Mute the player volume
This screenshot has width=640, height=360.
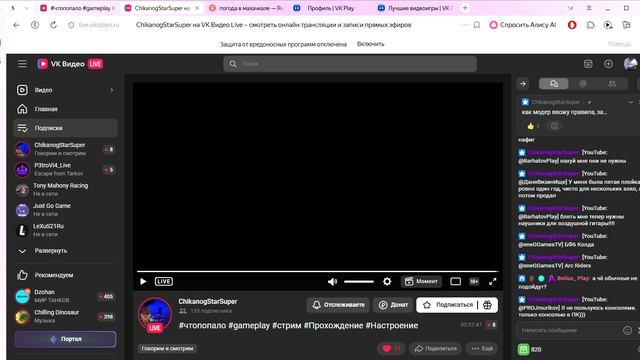(x=332, y=281)
